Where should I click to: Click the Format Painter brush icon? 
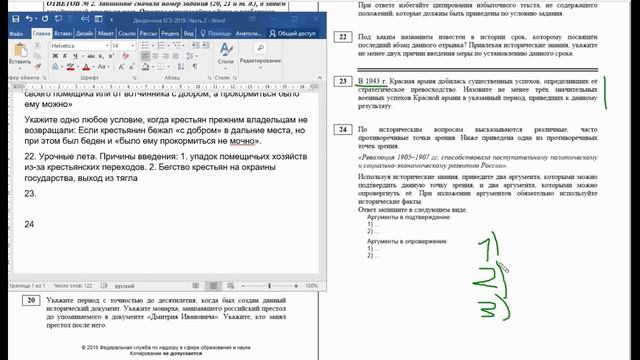[38, 66]
